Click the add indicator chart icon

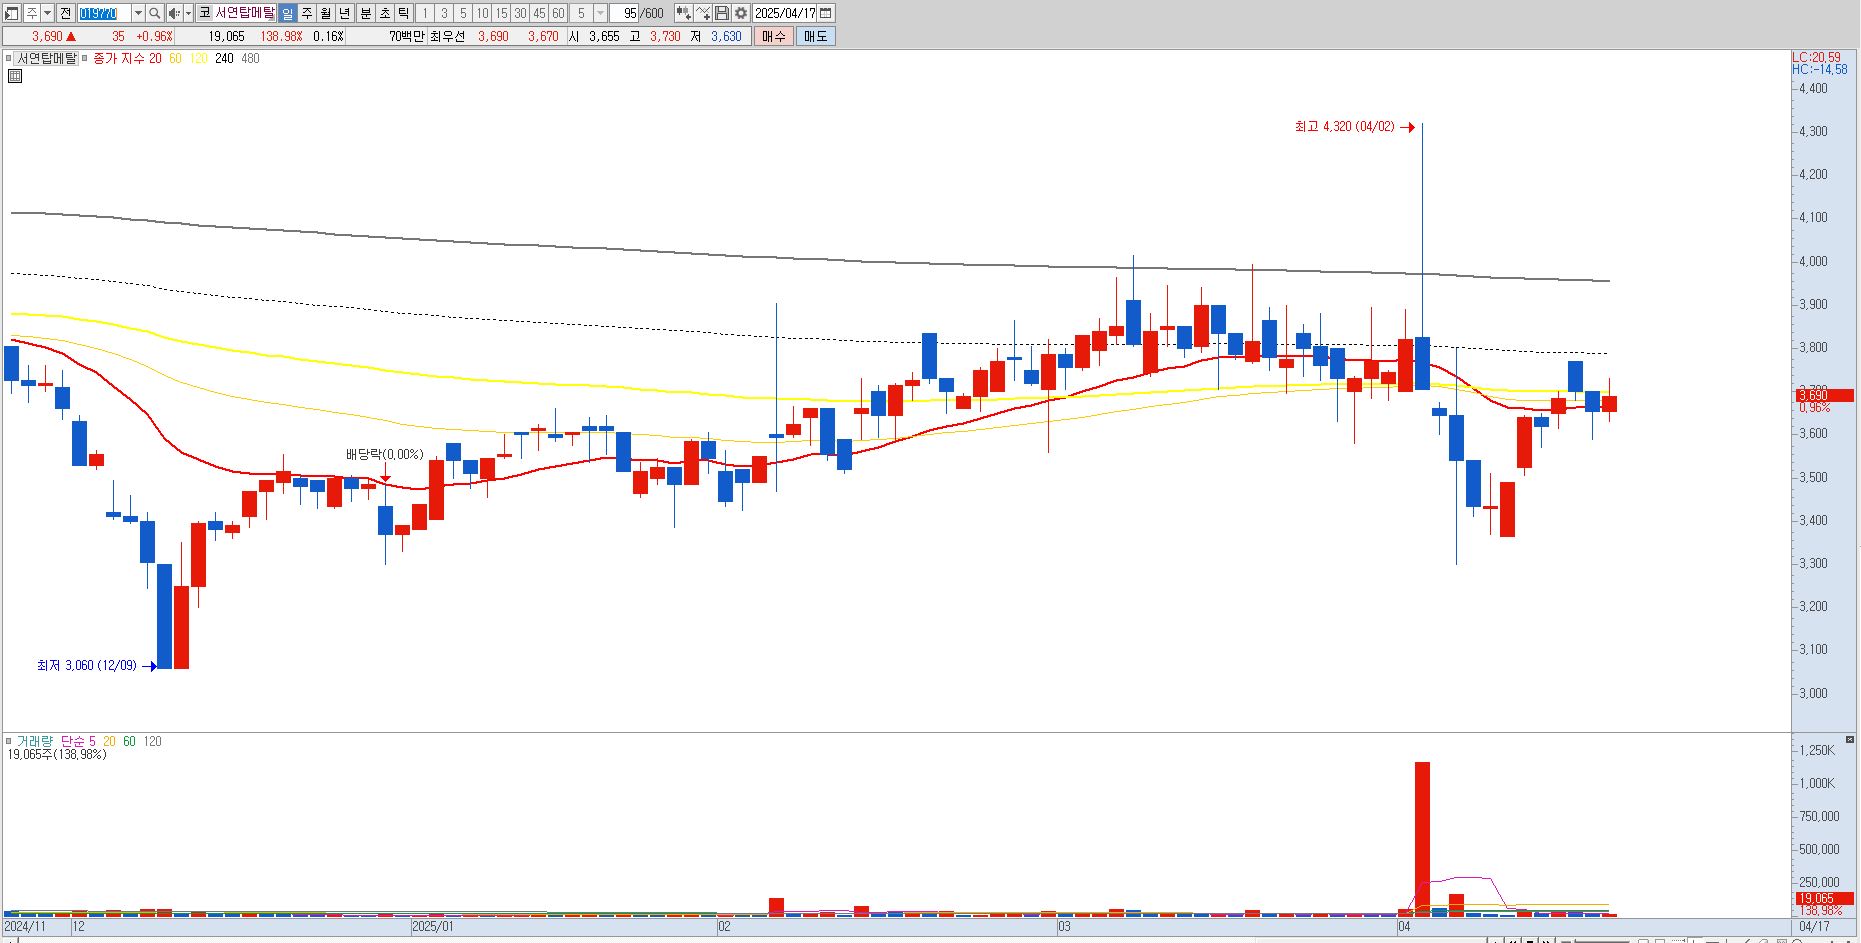point(683,13)
